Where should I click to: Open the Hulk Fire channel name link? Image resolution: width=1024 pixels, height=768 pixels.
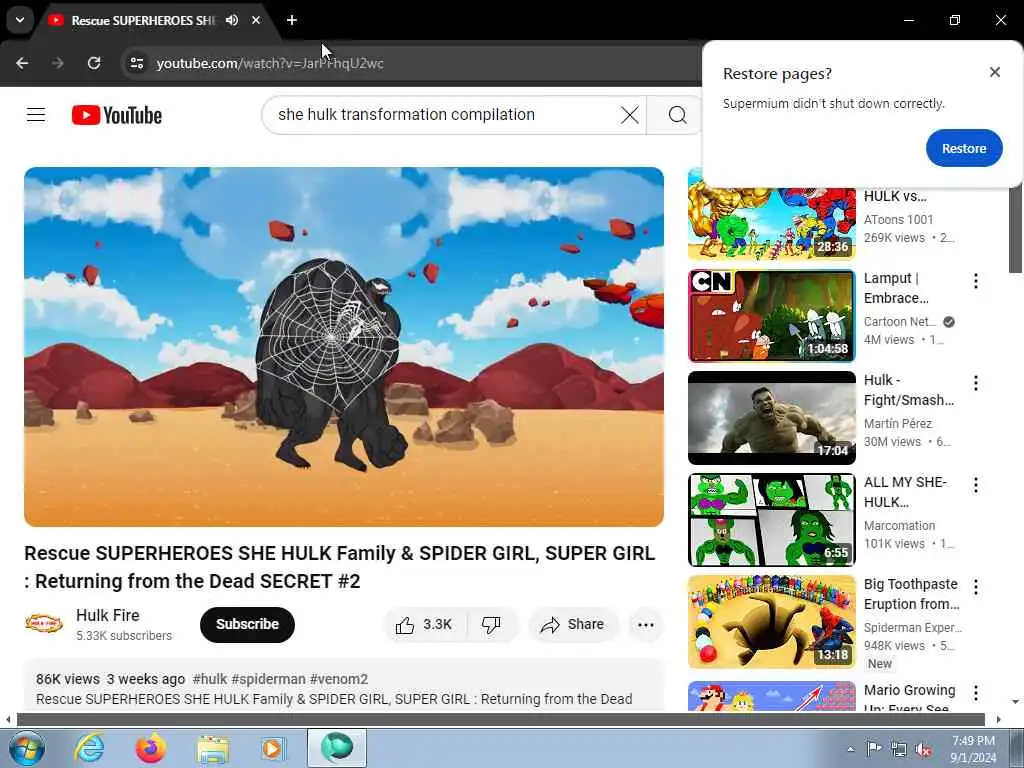click(x=108, y=615)
